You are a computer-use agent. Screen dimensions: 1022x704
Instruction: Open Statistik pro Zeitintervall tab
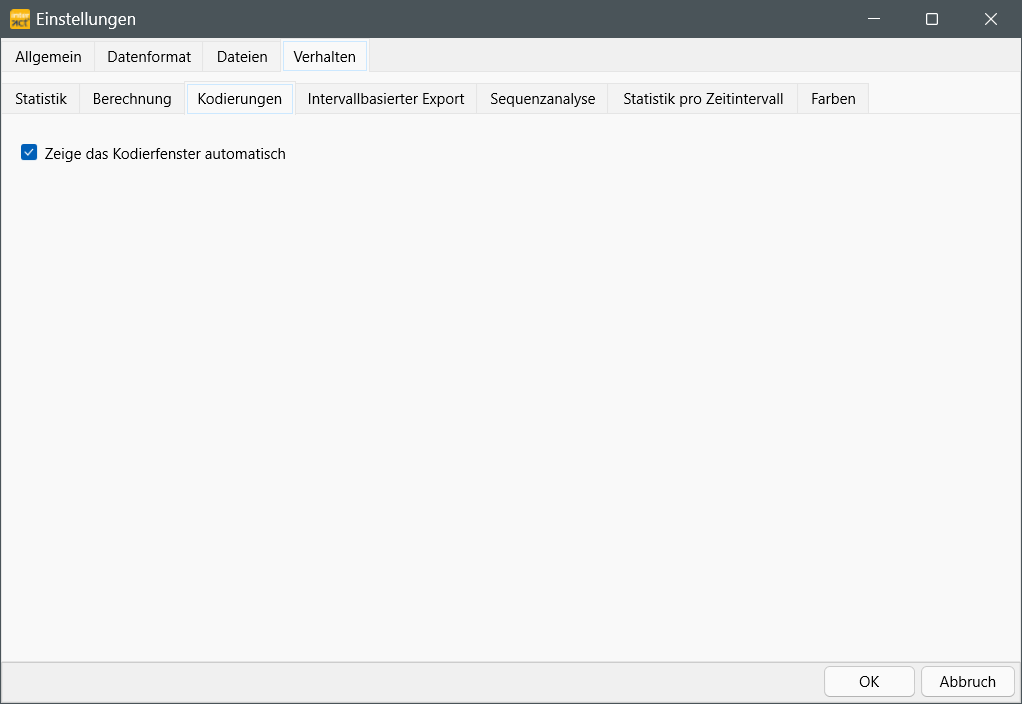(703, 98)
